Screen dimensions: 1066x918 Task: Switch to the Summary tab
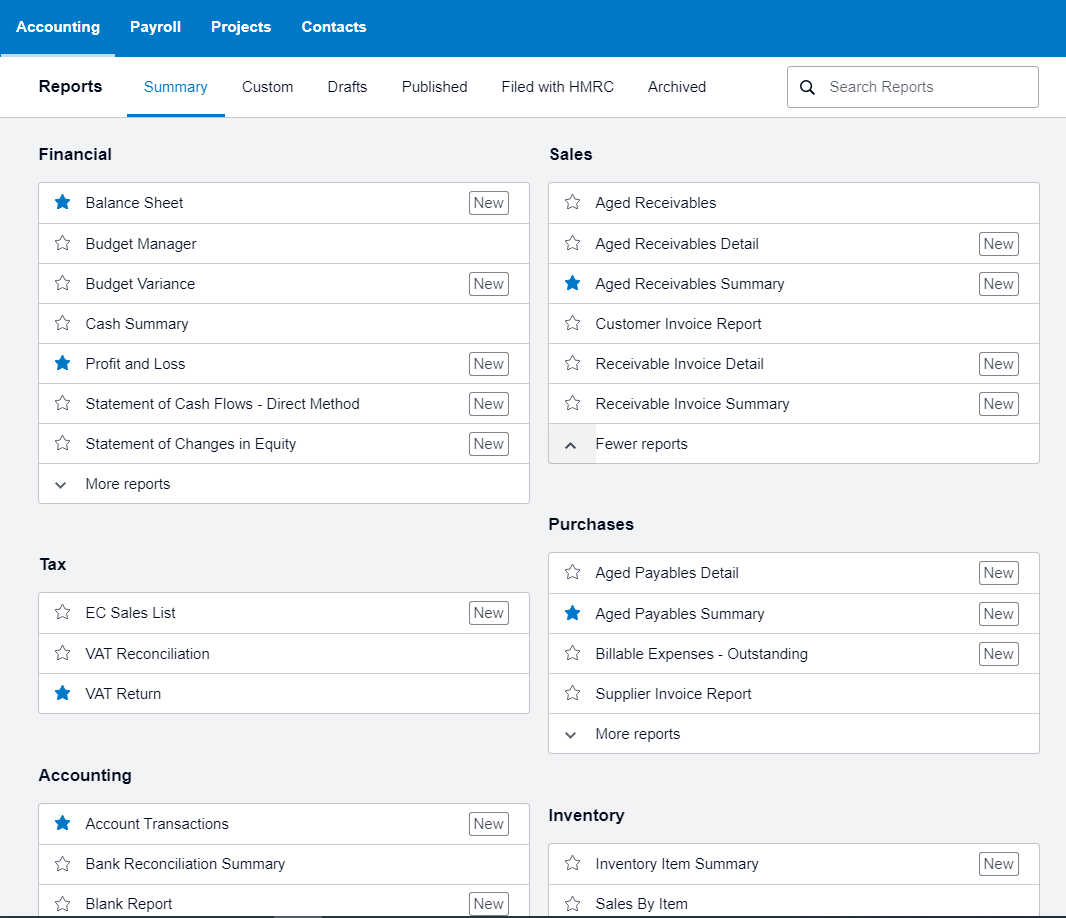(x=175, y=87)
